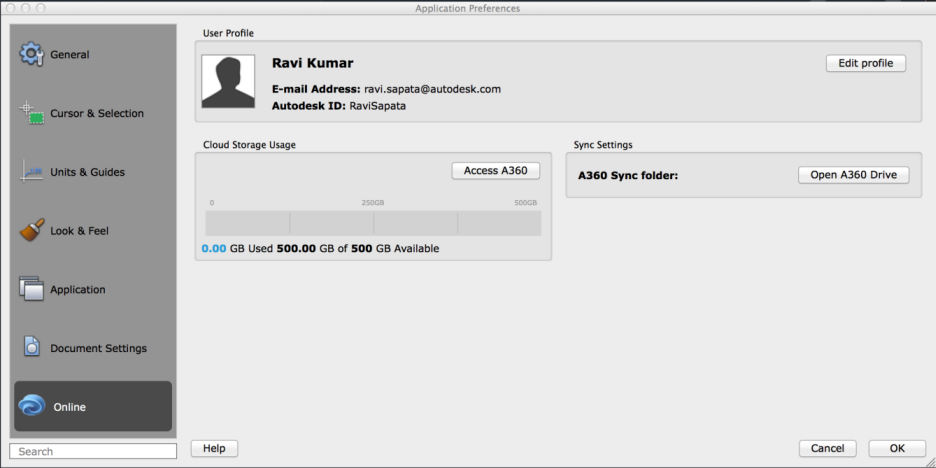Click the Autodesk ID value RaviSapata
Image resolution: width=936 pixels, height=468 pixels.
click(x=377, y=106)
